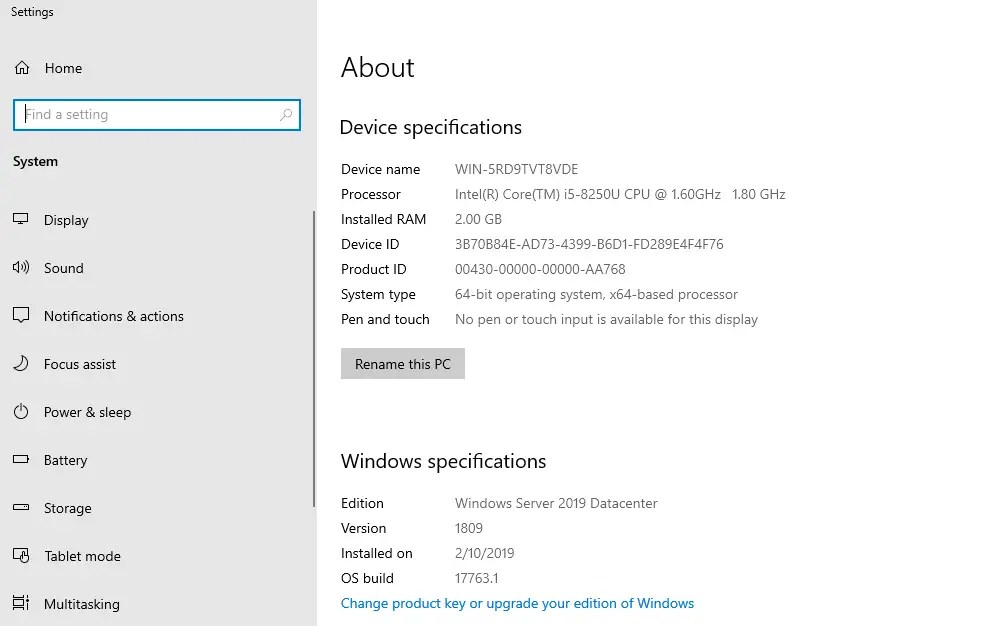This screenshot has height=626, width=981.
Task: Select the Display icon in sidebar
Action: [x=22, y=220]
